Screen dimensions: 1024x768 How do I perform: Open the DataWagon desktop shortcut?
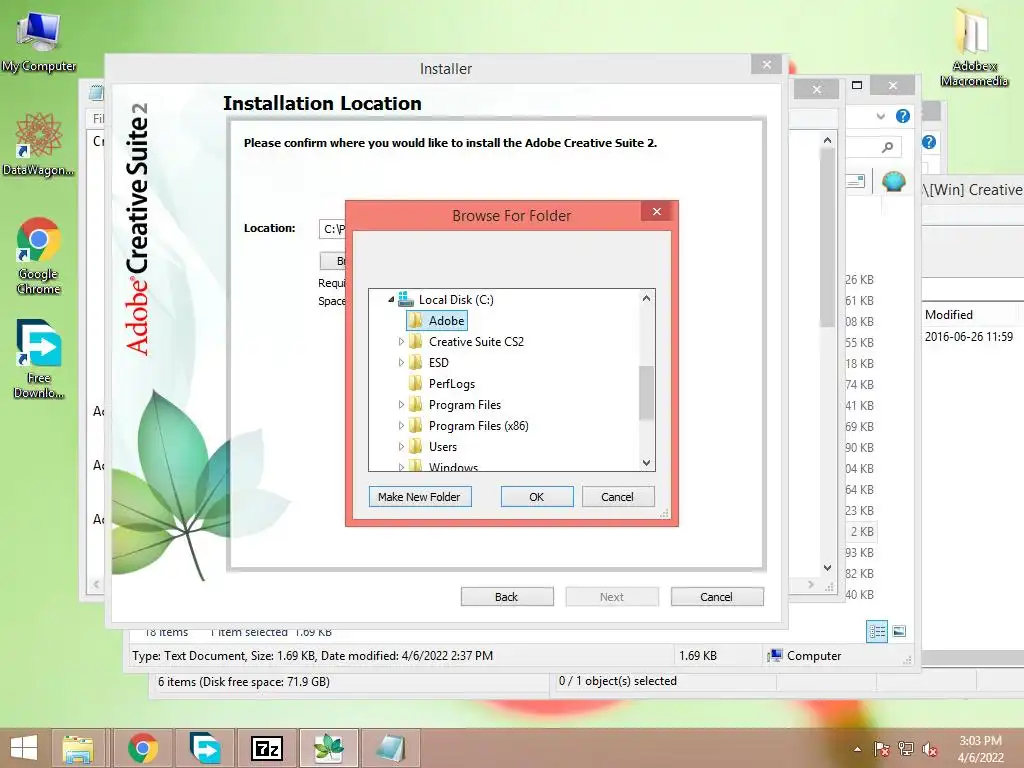click(39, 144)
